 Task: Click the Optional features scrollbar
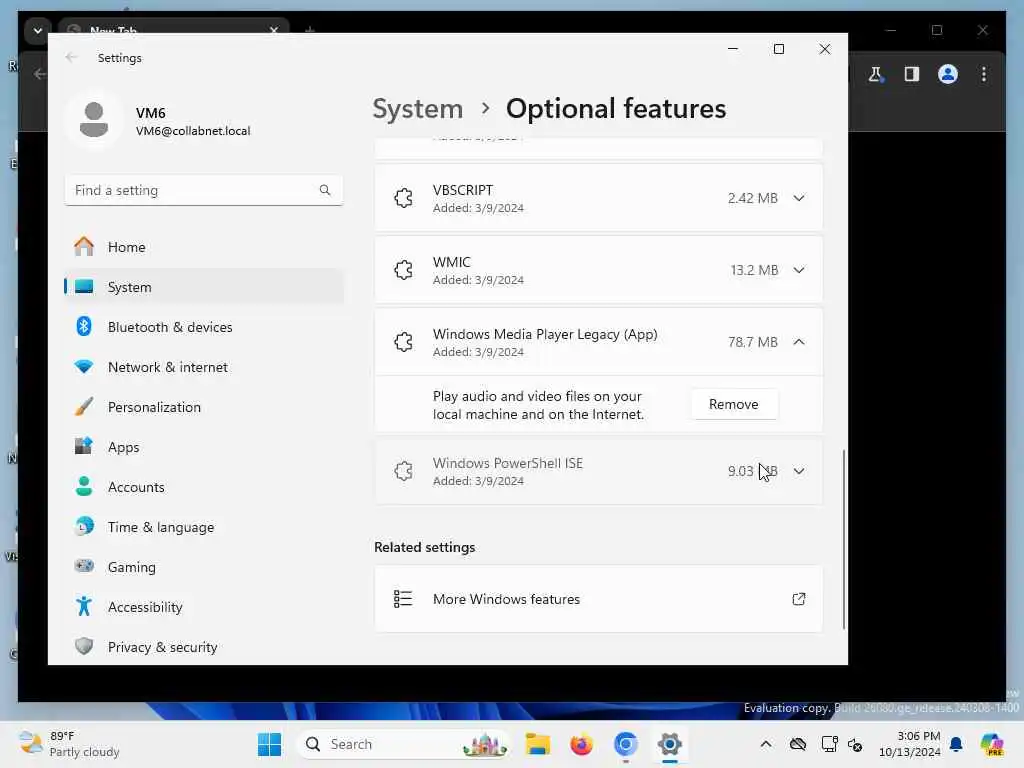[844, 539]
